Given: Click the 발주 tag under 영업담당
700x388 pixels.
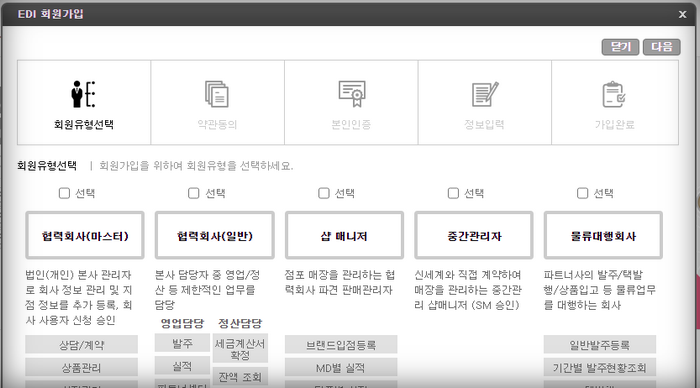Looking at the screenshot, I should click(182, 343).
